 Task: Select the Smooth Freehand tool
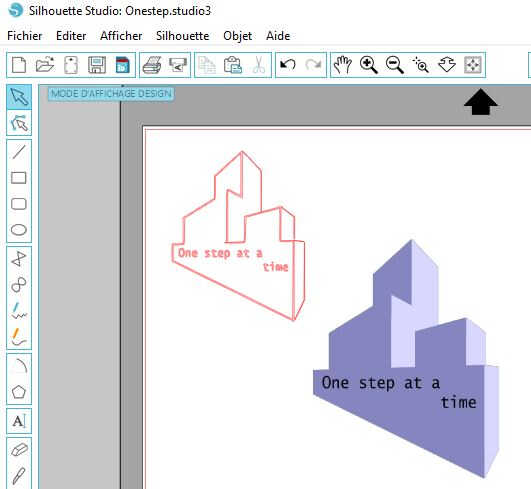pyautogui.click(x=19, y=337)
